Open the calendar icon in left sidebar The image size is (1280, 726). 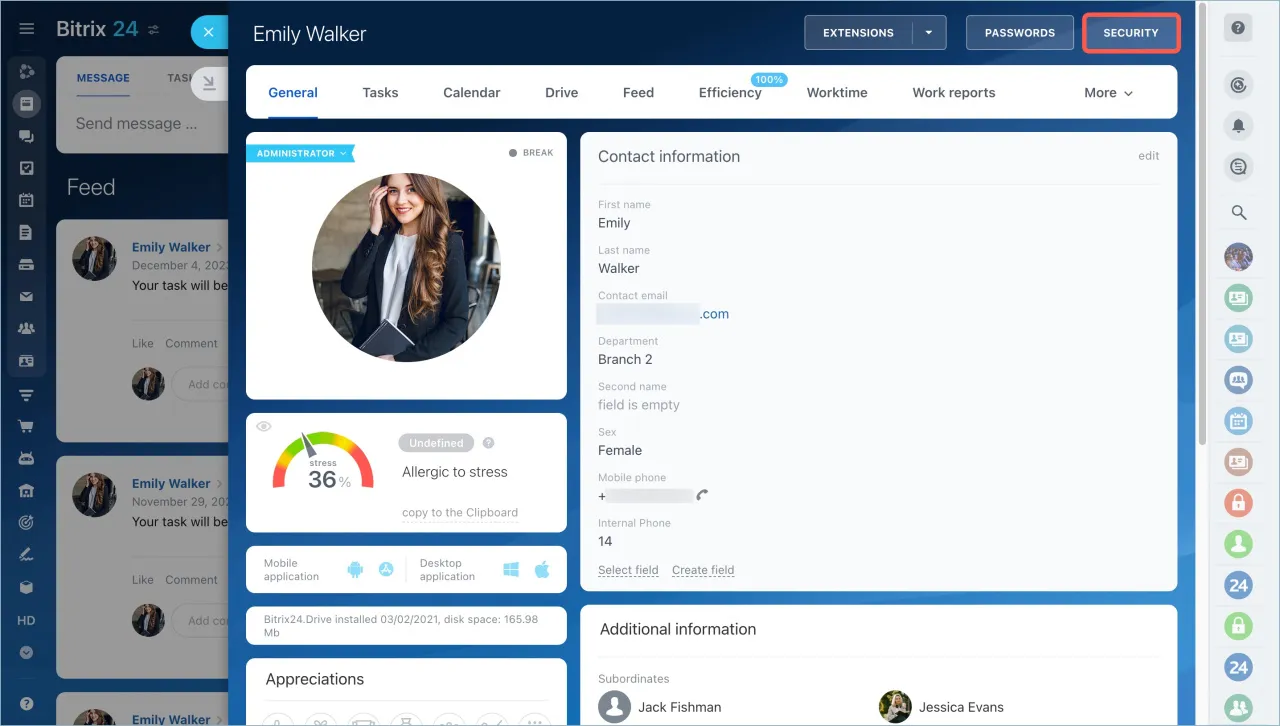click(x=27, y=200)
